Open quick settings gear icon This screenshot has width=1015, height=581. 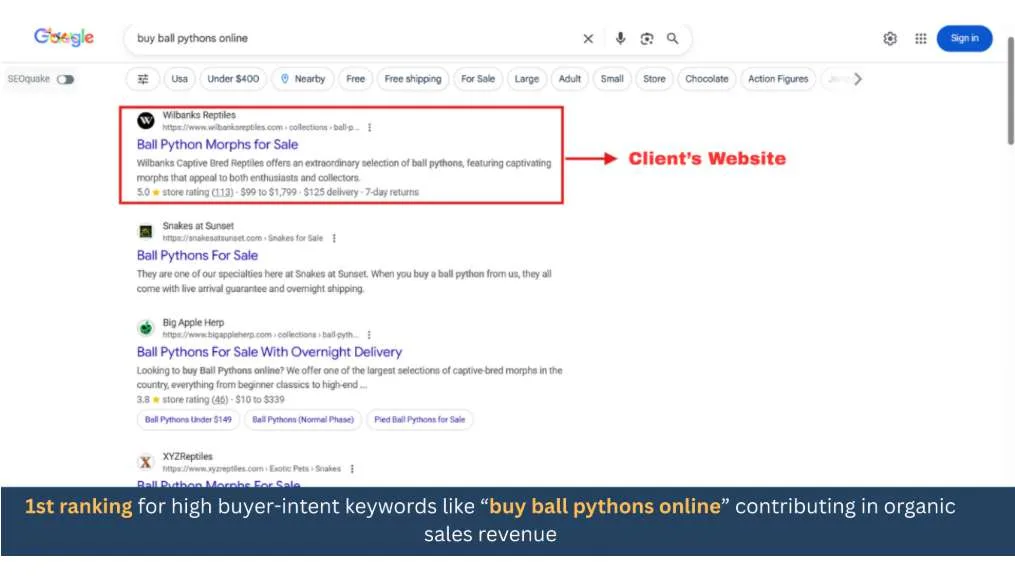890,39
